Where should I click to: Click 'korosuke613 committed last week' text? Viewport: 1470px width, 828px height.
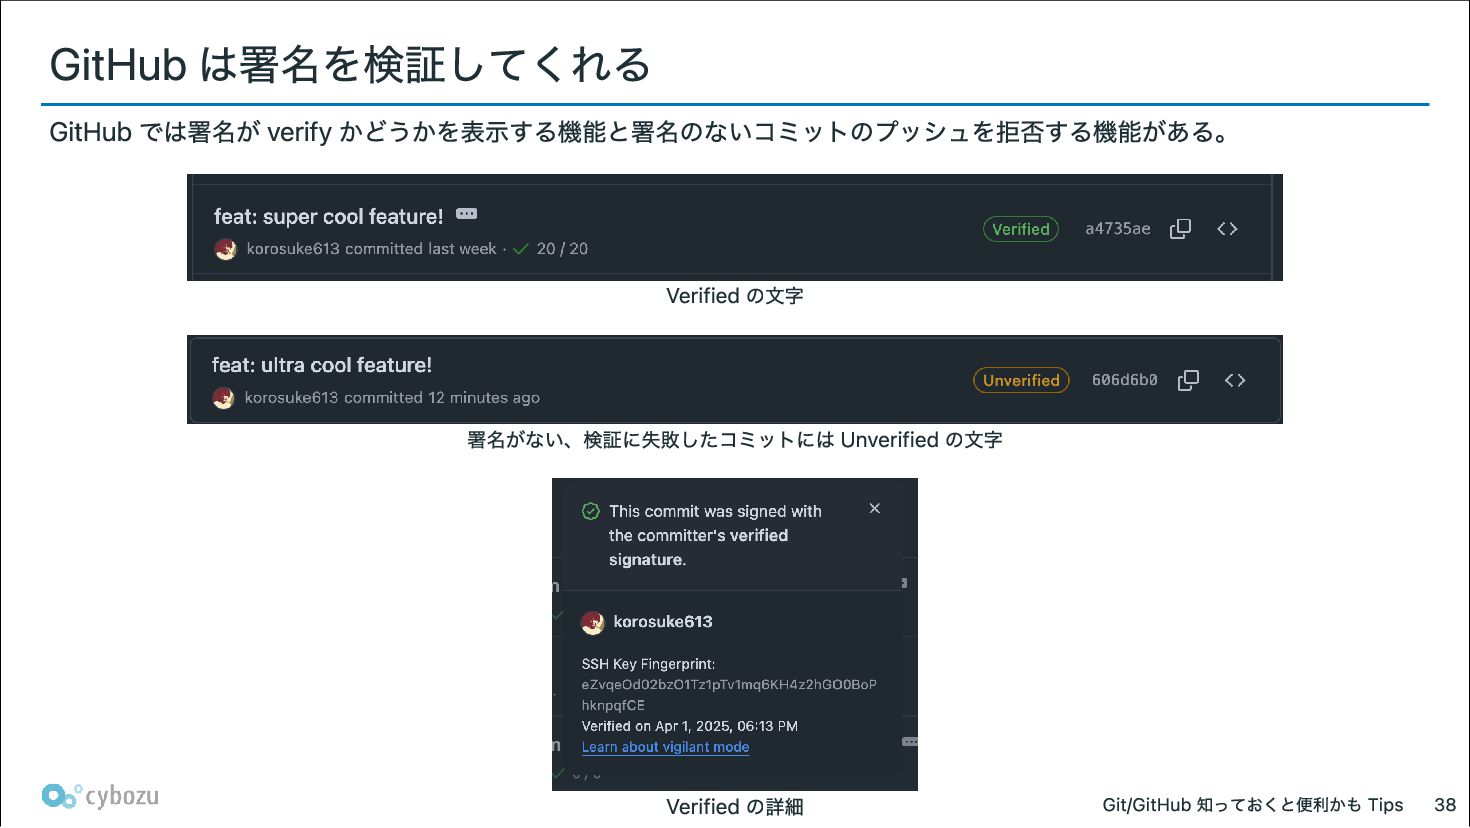pyautogui.click(x=371, y=249)
